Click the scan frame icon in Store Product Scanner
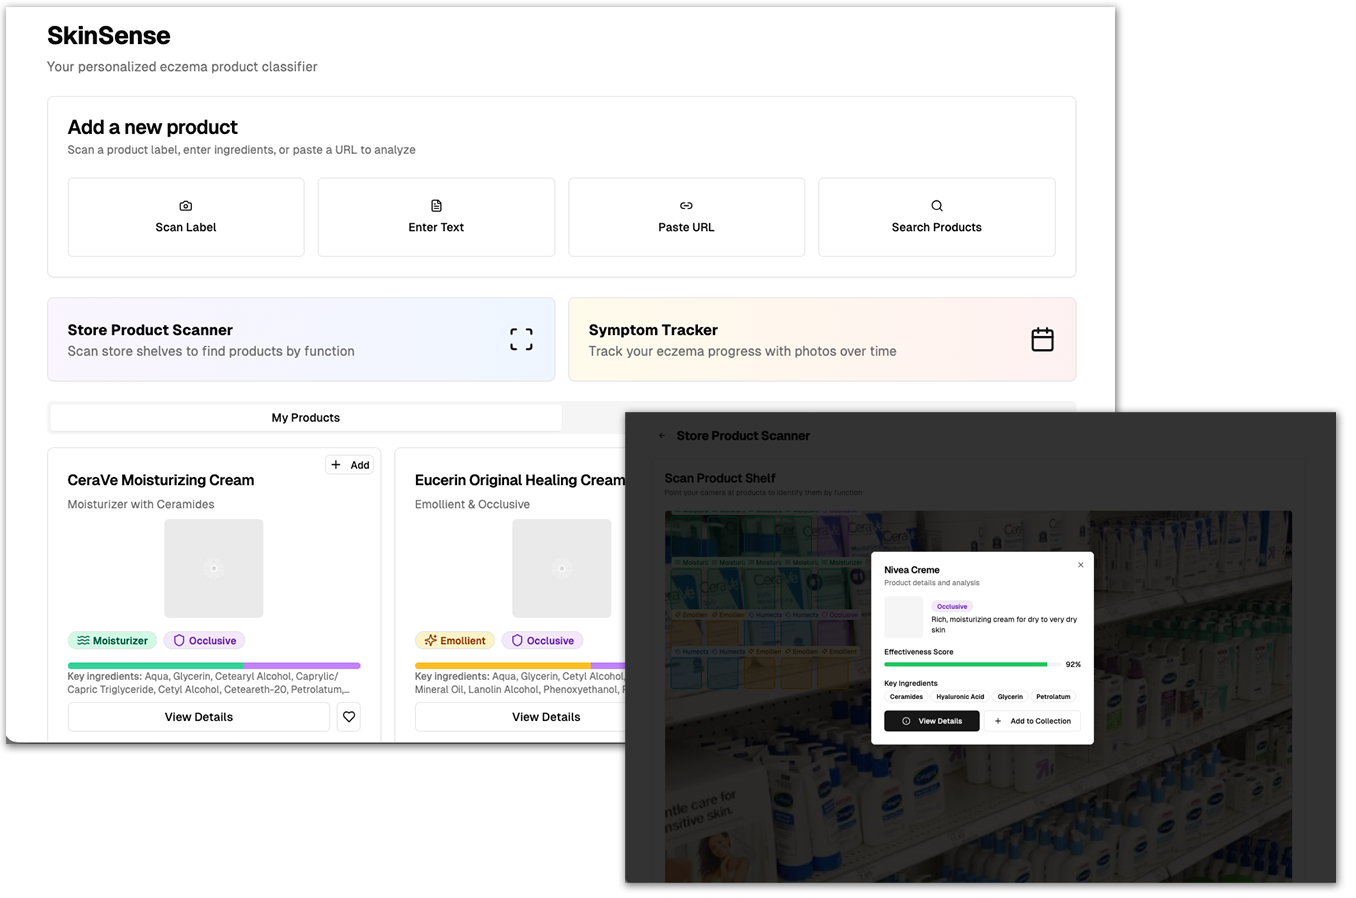 [521, 339]
